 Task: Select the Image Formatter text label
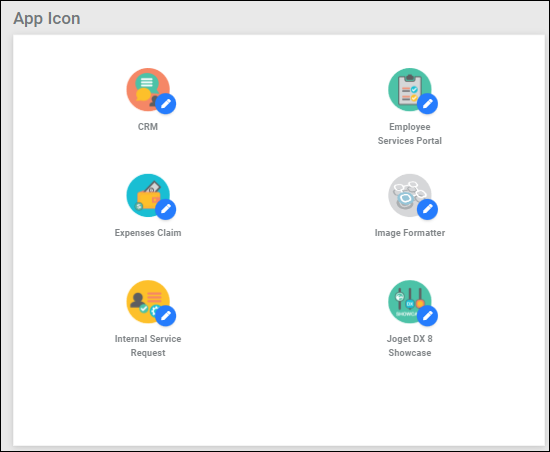(409, 233)
